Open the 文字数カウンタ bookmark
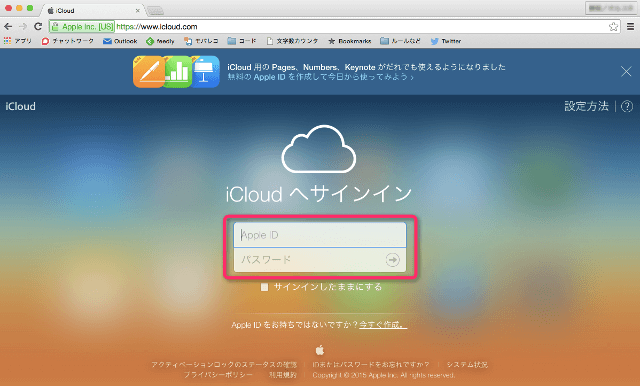 pos(292,41)
